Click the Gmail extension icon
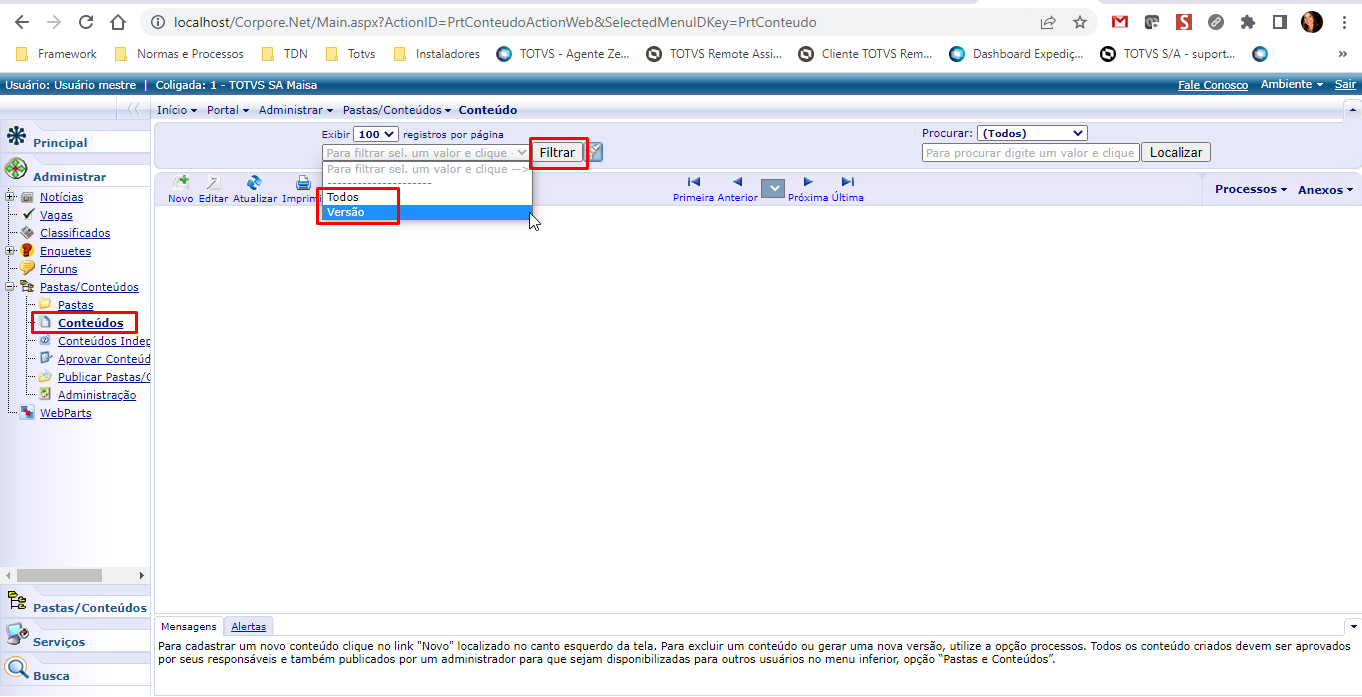The width and height of the screenshot is (1362, 697). 1120,22
